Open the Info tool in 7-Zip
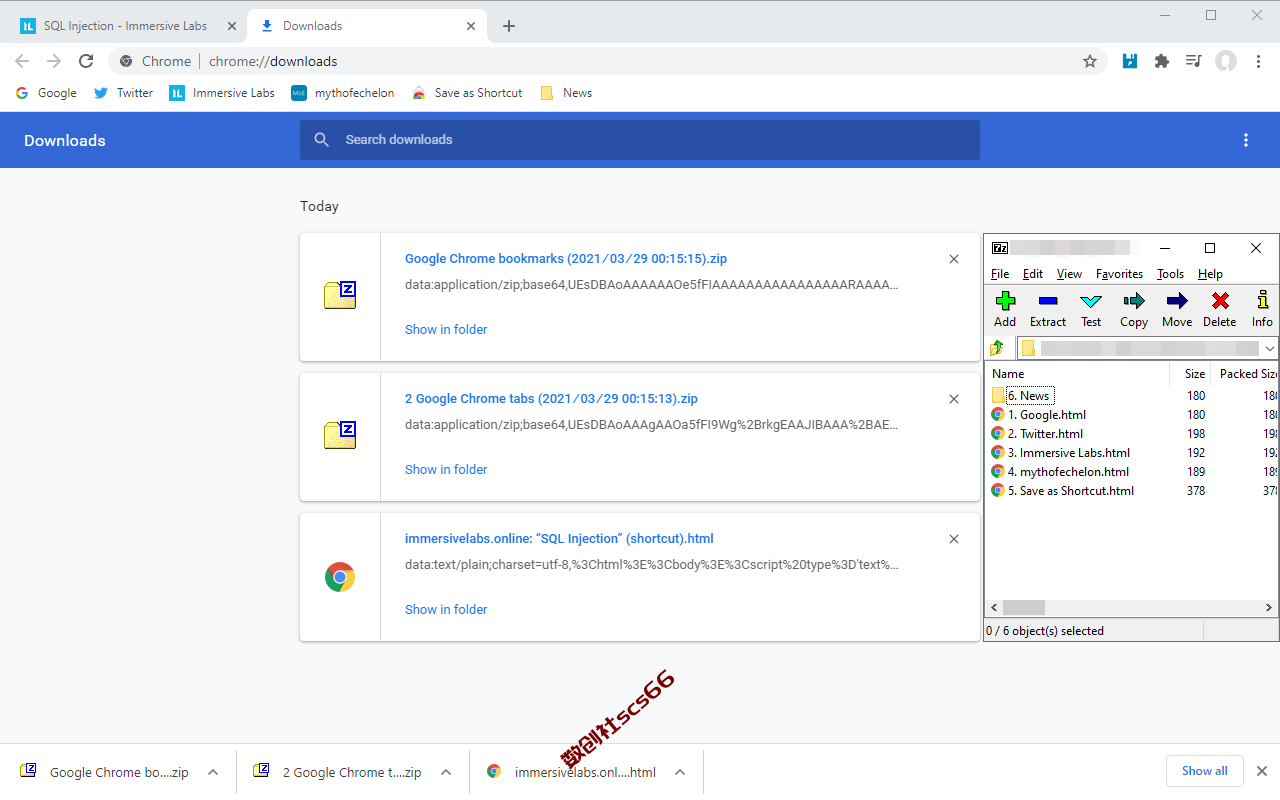The width and height of the screenshot is (1280, 800). [x=1262, y=308]
